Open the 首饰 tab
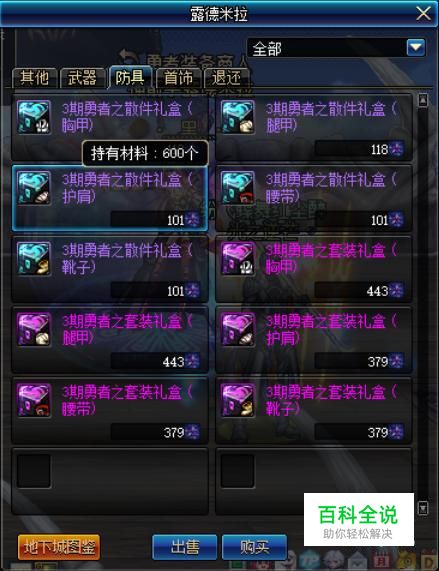 point(178,78)
